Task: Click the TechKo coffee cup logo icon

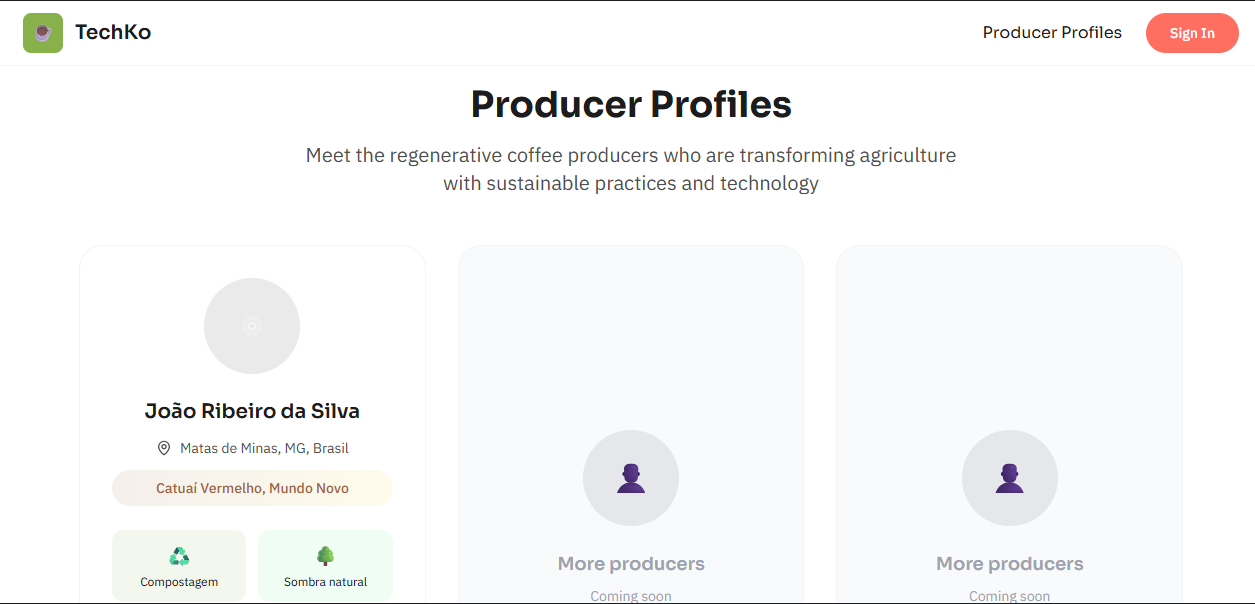Action: (x=43, y=33)
